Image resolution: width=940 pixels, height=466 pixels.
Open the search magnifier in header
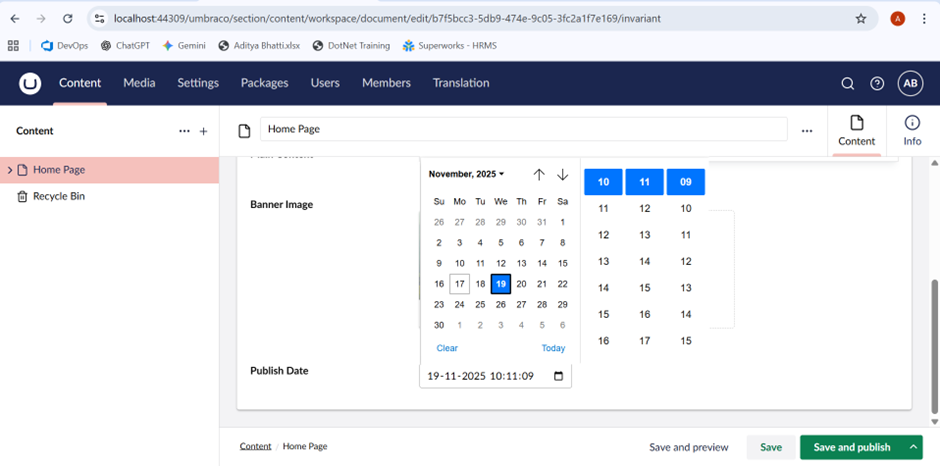coord(847,84)
